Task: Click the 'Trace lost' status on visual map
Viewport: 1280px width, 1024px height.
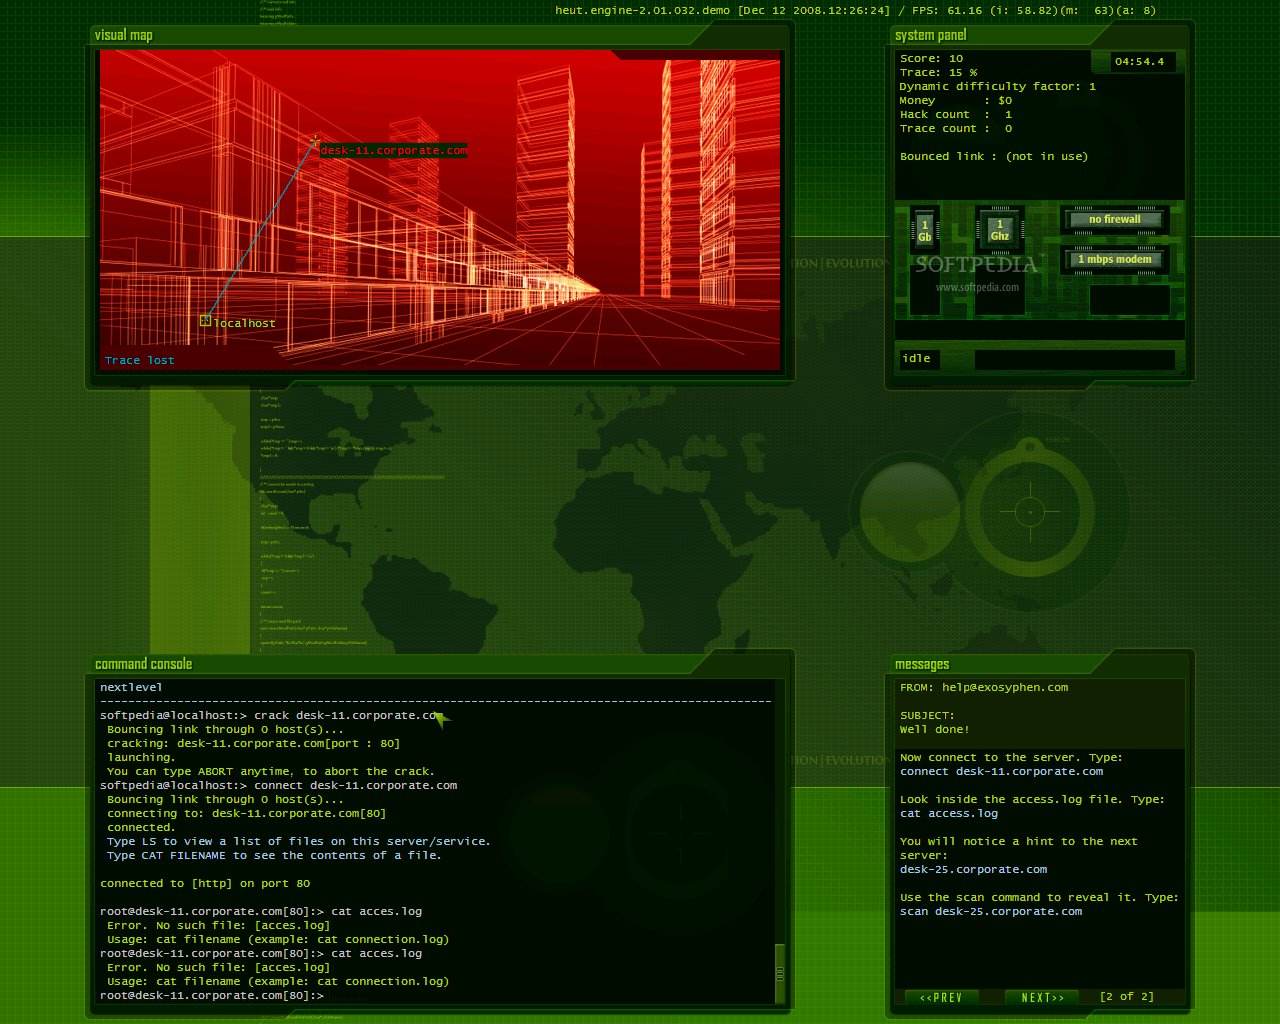Action: click(140, 360)
